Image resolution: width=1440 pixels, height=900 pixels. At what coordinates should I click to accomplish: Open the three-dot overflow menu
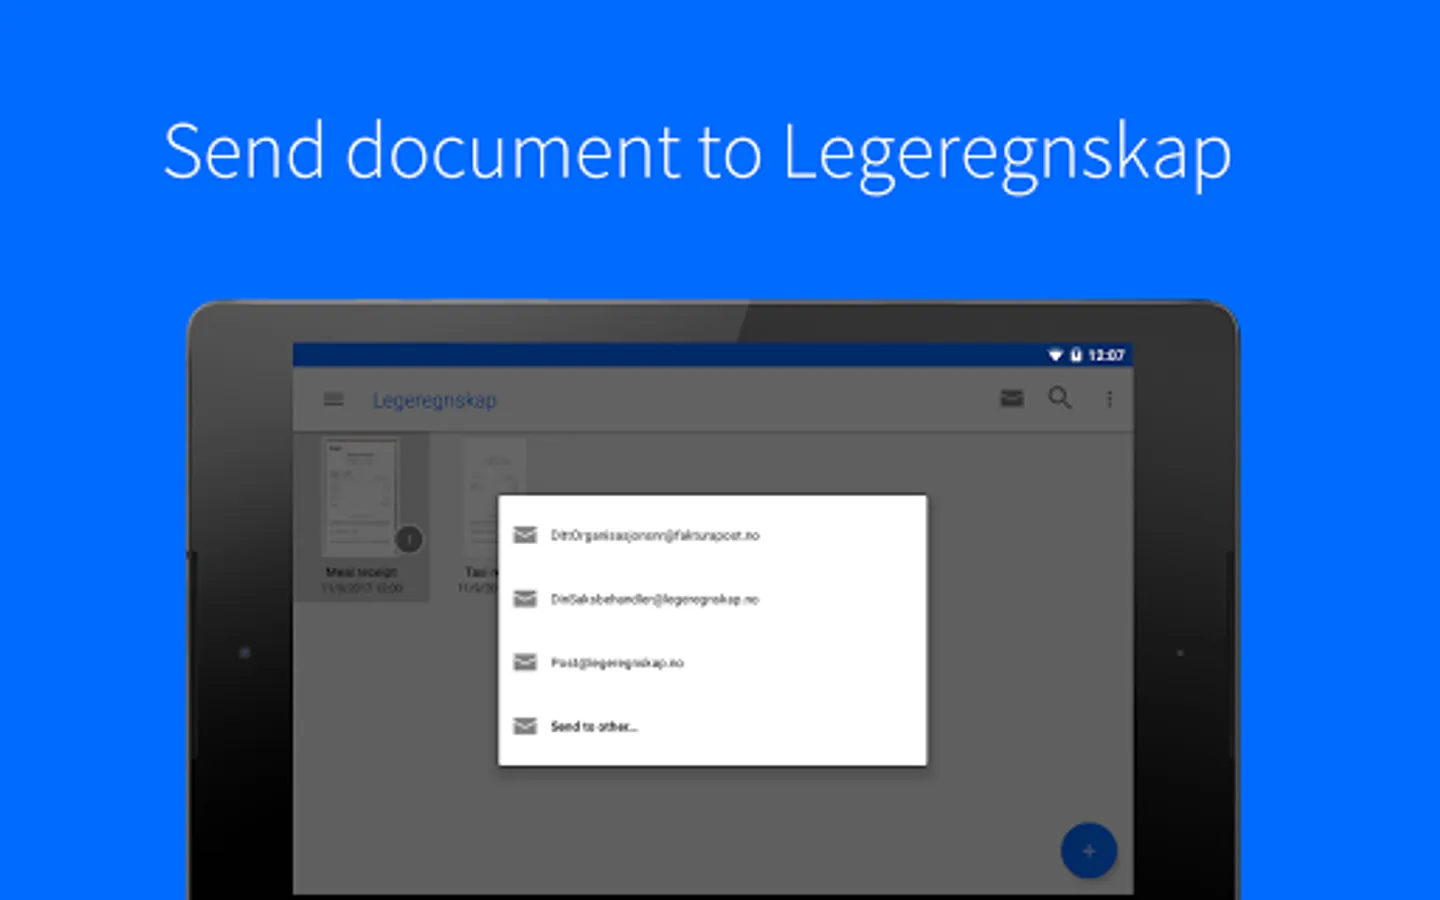pos(1109,399)
